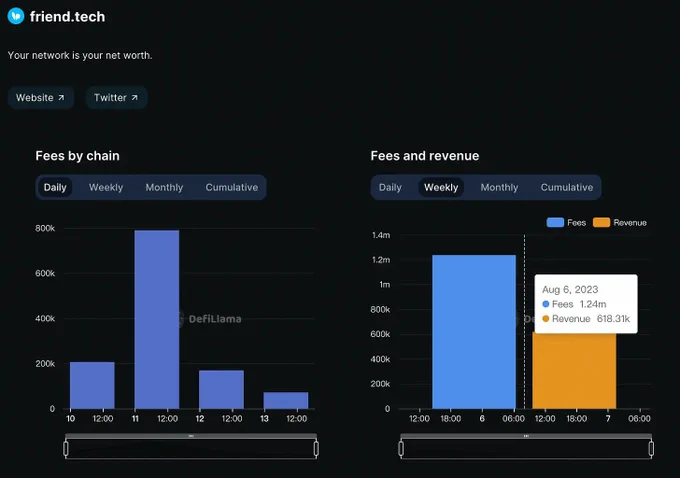Click right zoom handle under Fees by chain
The width and height of the screenshot is (680, 478).
coord(316,449)
